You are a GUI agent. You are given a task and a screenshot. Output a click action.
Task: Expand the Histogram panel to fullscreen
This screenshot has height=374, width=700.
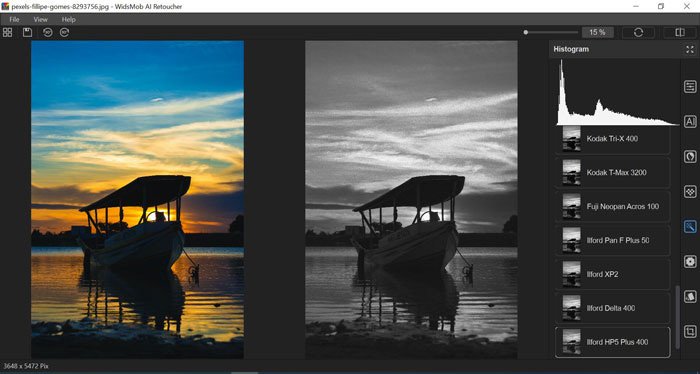click(690, 50)
